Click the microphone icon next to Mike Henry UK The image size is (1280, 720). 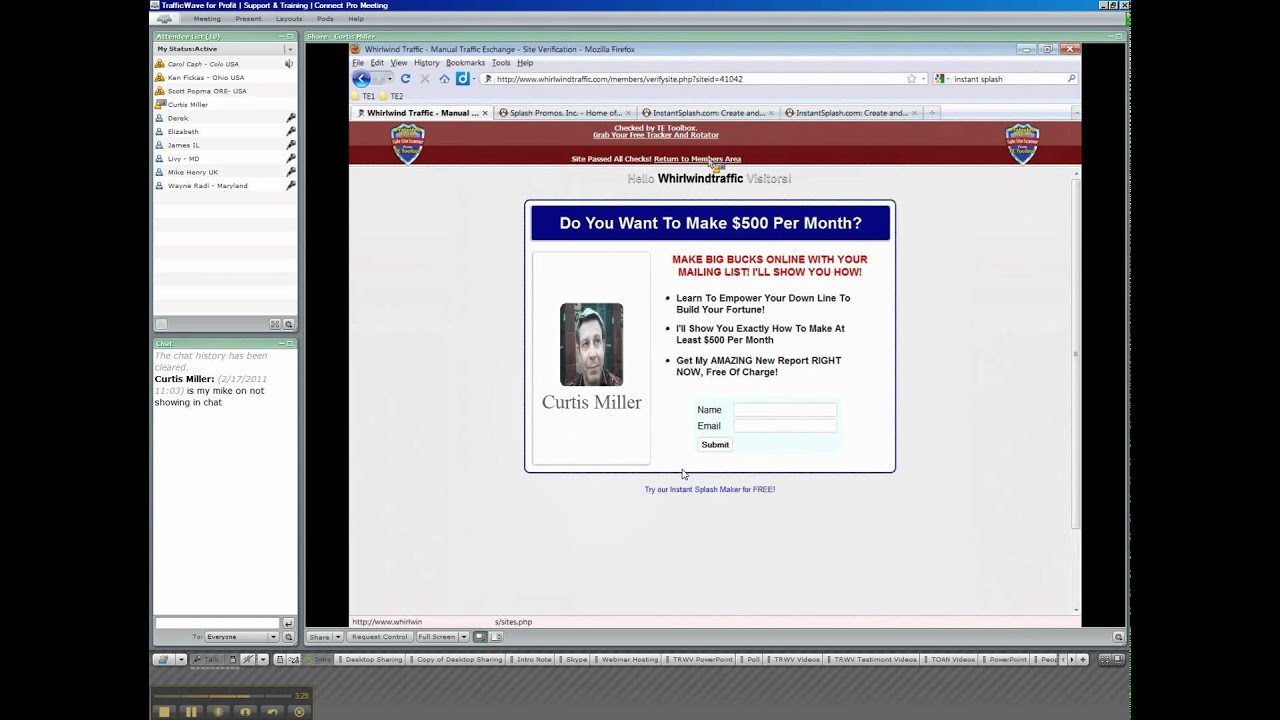tap(291, 172)
